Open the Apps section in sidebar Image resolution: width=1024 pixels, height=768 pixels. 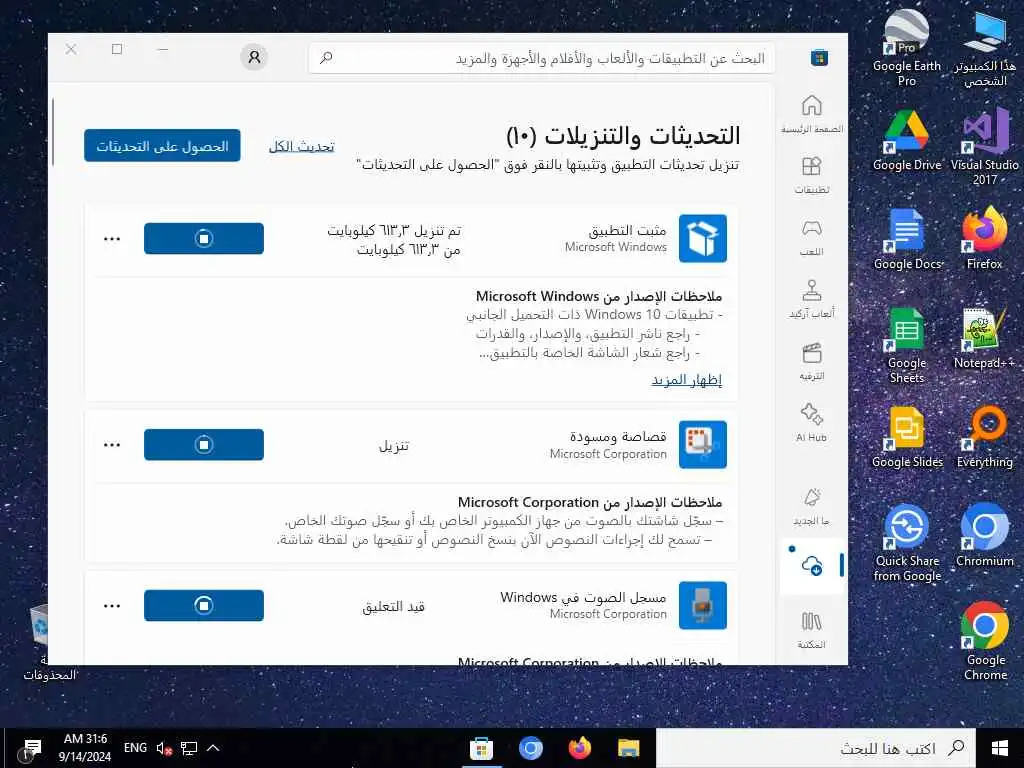812,175
